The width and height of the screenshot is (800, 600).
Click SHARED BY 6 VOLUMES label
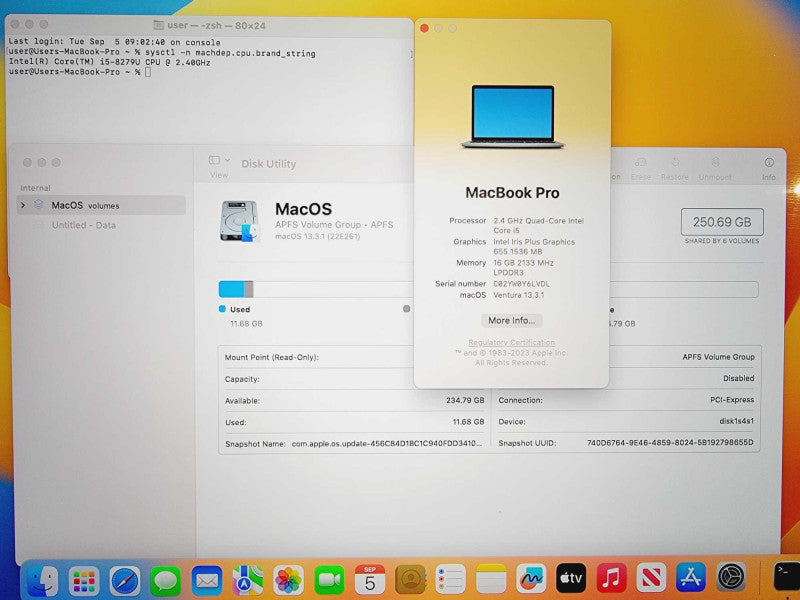pos(721,241)
